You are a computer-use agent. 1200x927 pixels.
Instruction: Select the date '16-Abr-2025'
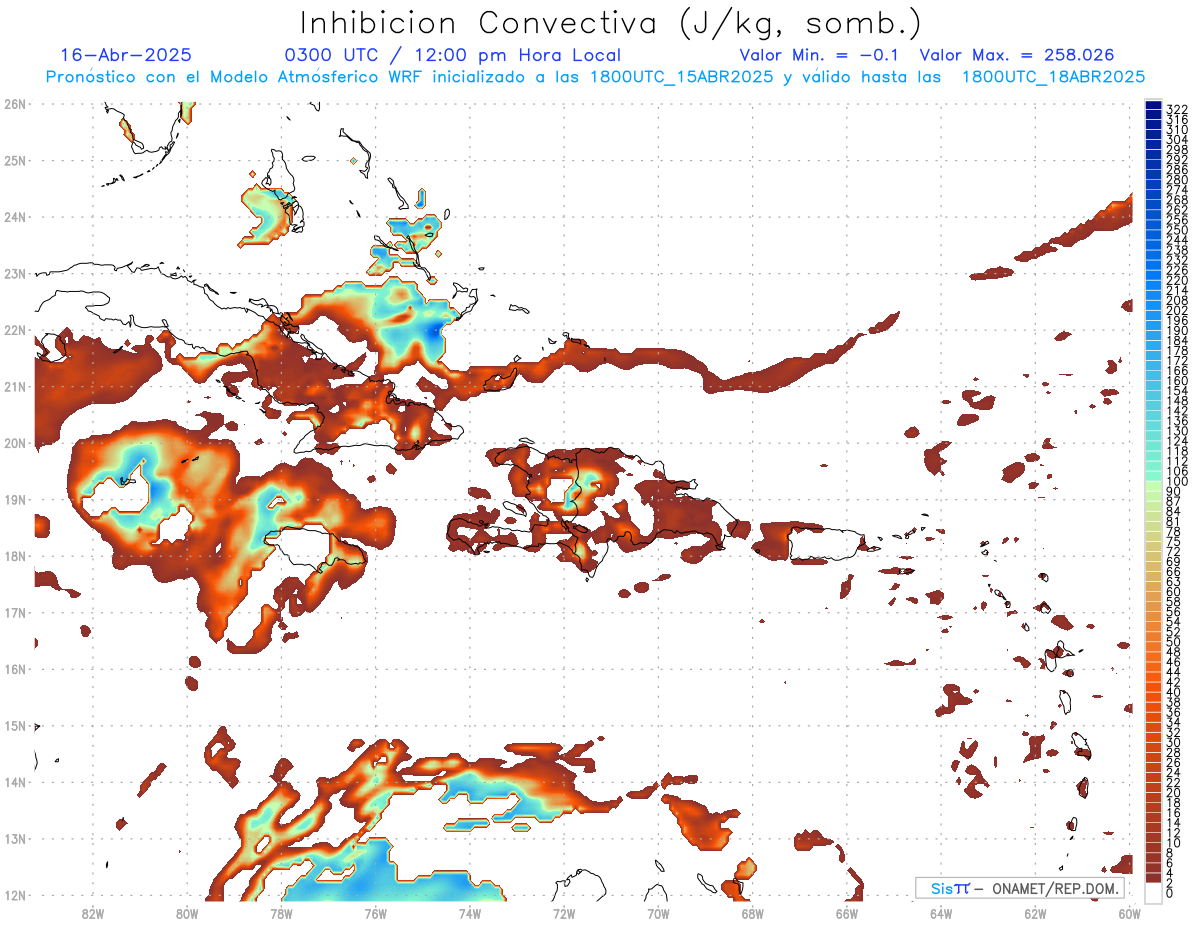click(x=126, y=56)
